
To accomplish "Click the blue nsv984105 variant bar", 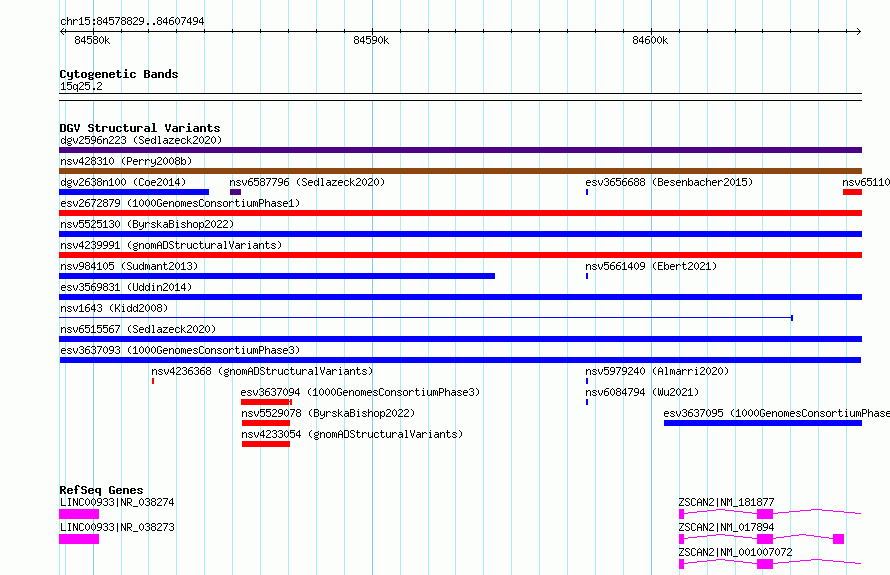I will pyautogui.click(x=277, y=276).
